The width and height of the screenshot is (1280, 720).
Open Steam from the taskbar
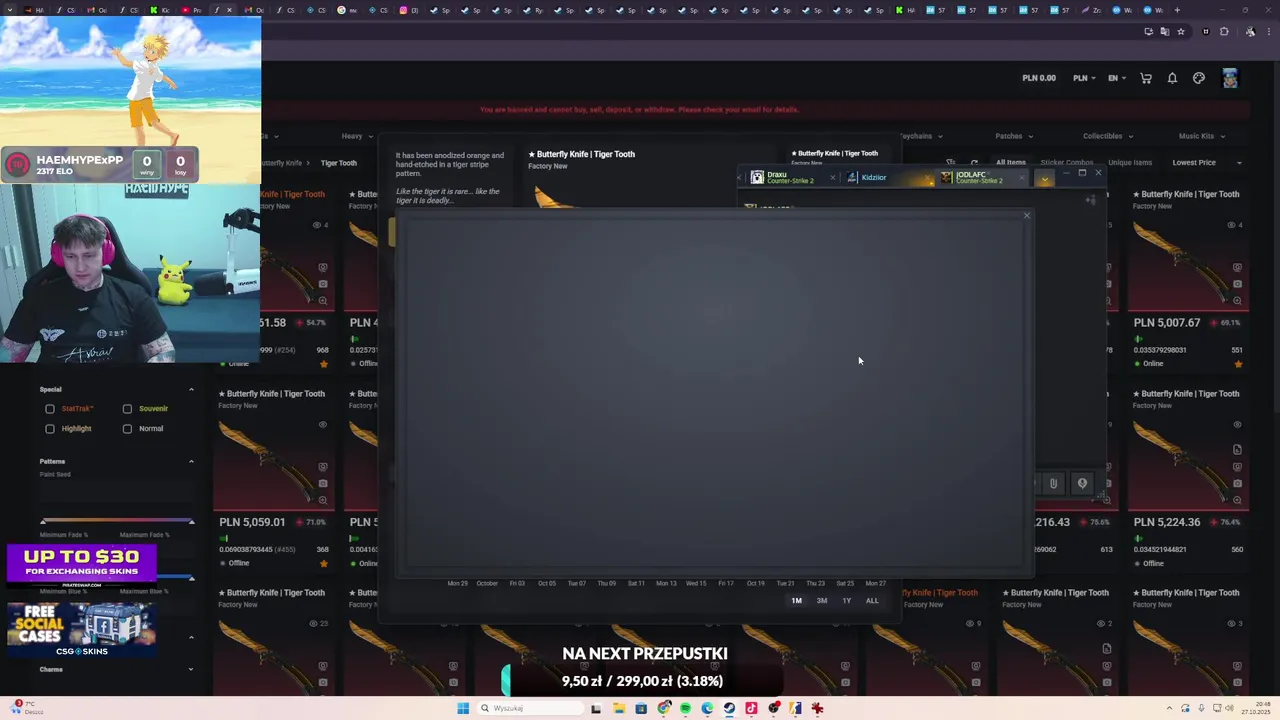tap(729, 708)
